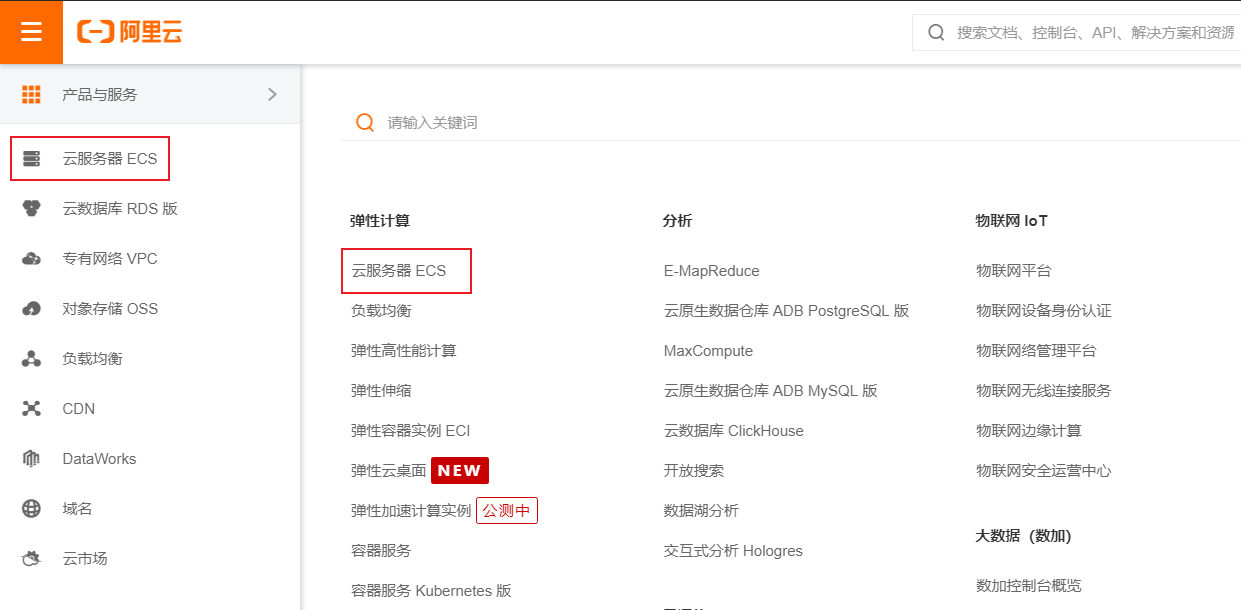Image resolution: width=1241 pixels, height=610 pixels.
Task: Open 交互式分析 Hologres link
Action: (x=733, y=550)
